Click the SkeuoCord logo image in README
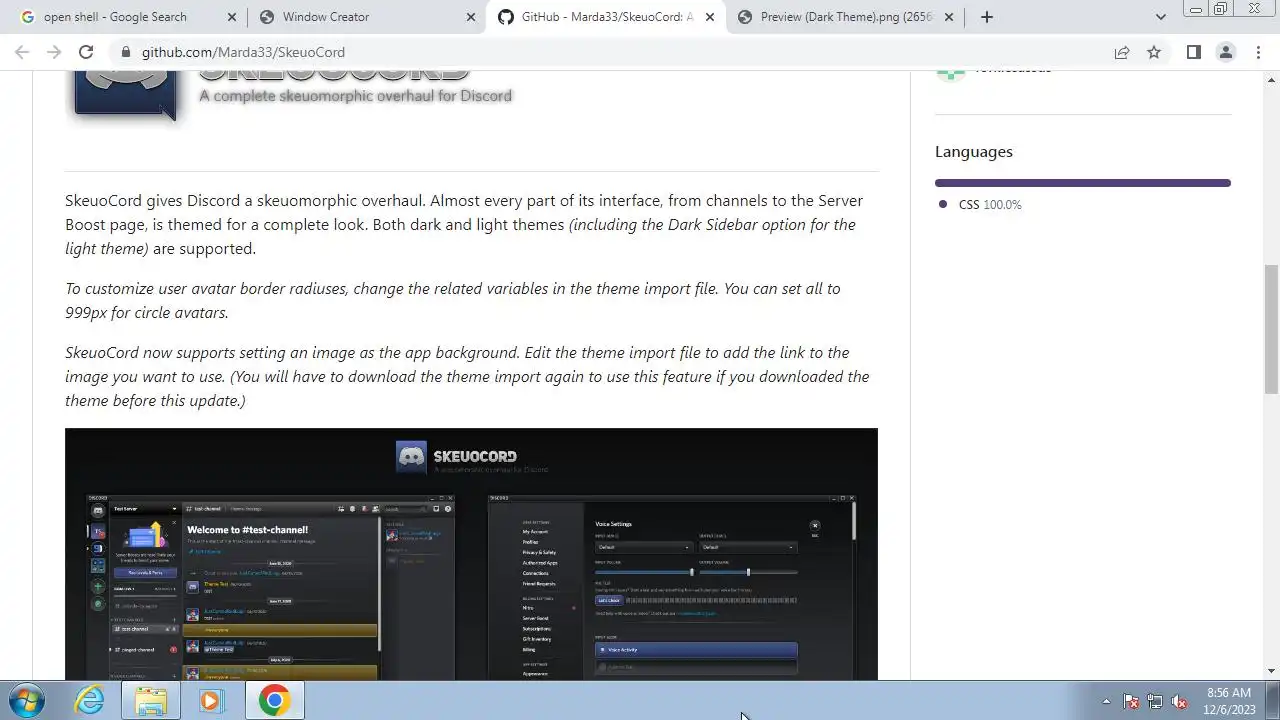This screenshot has width=1280, height=720. click(290, 96)
